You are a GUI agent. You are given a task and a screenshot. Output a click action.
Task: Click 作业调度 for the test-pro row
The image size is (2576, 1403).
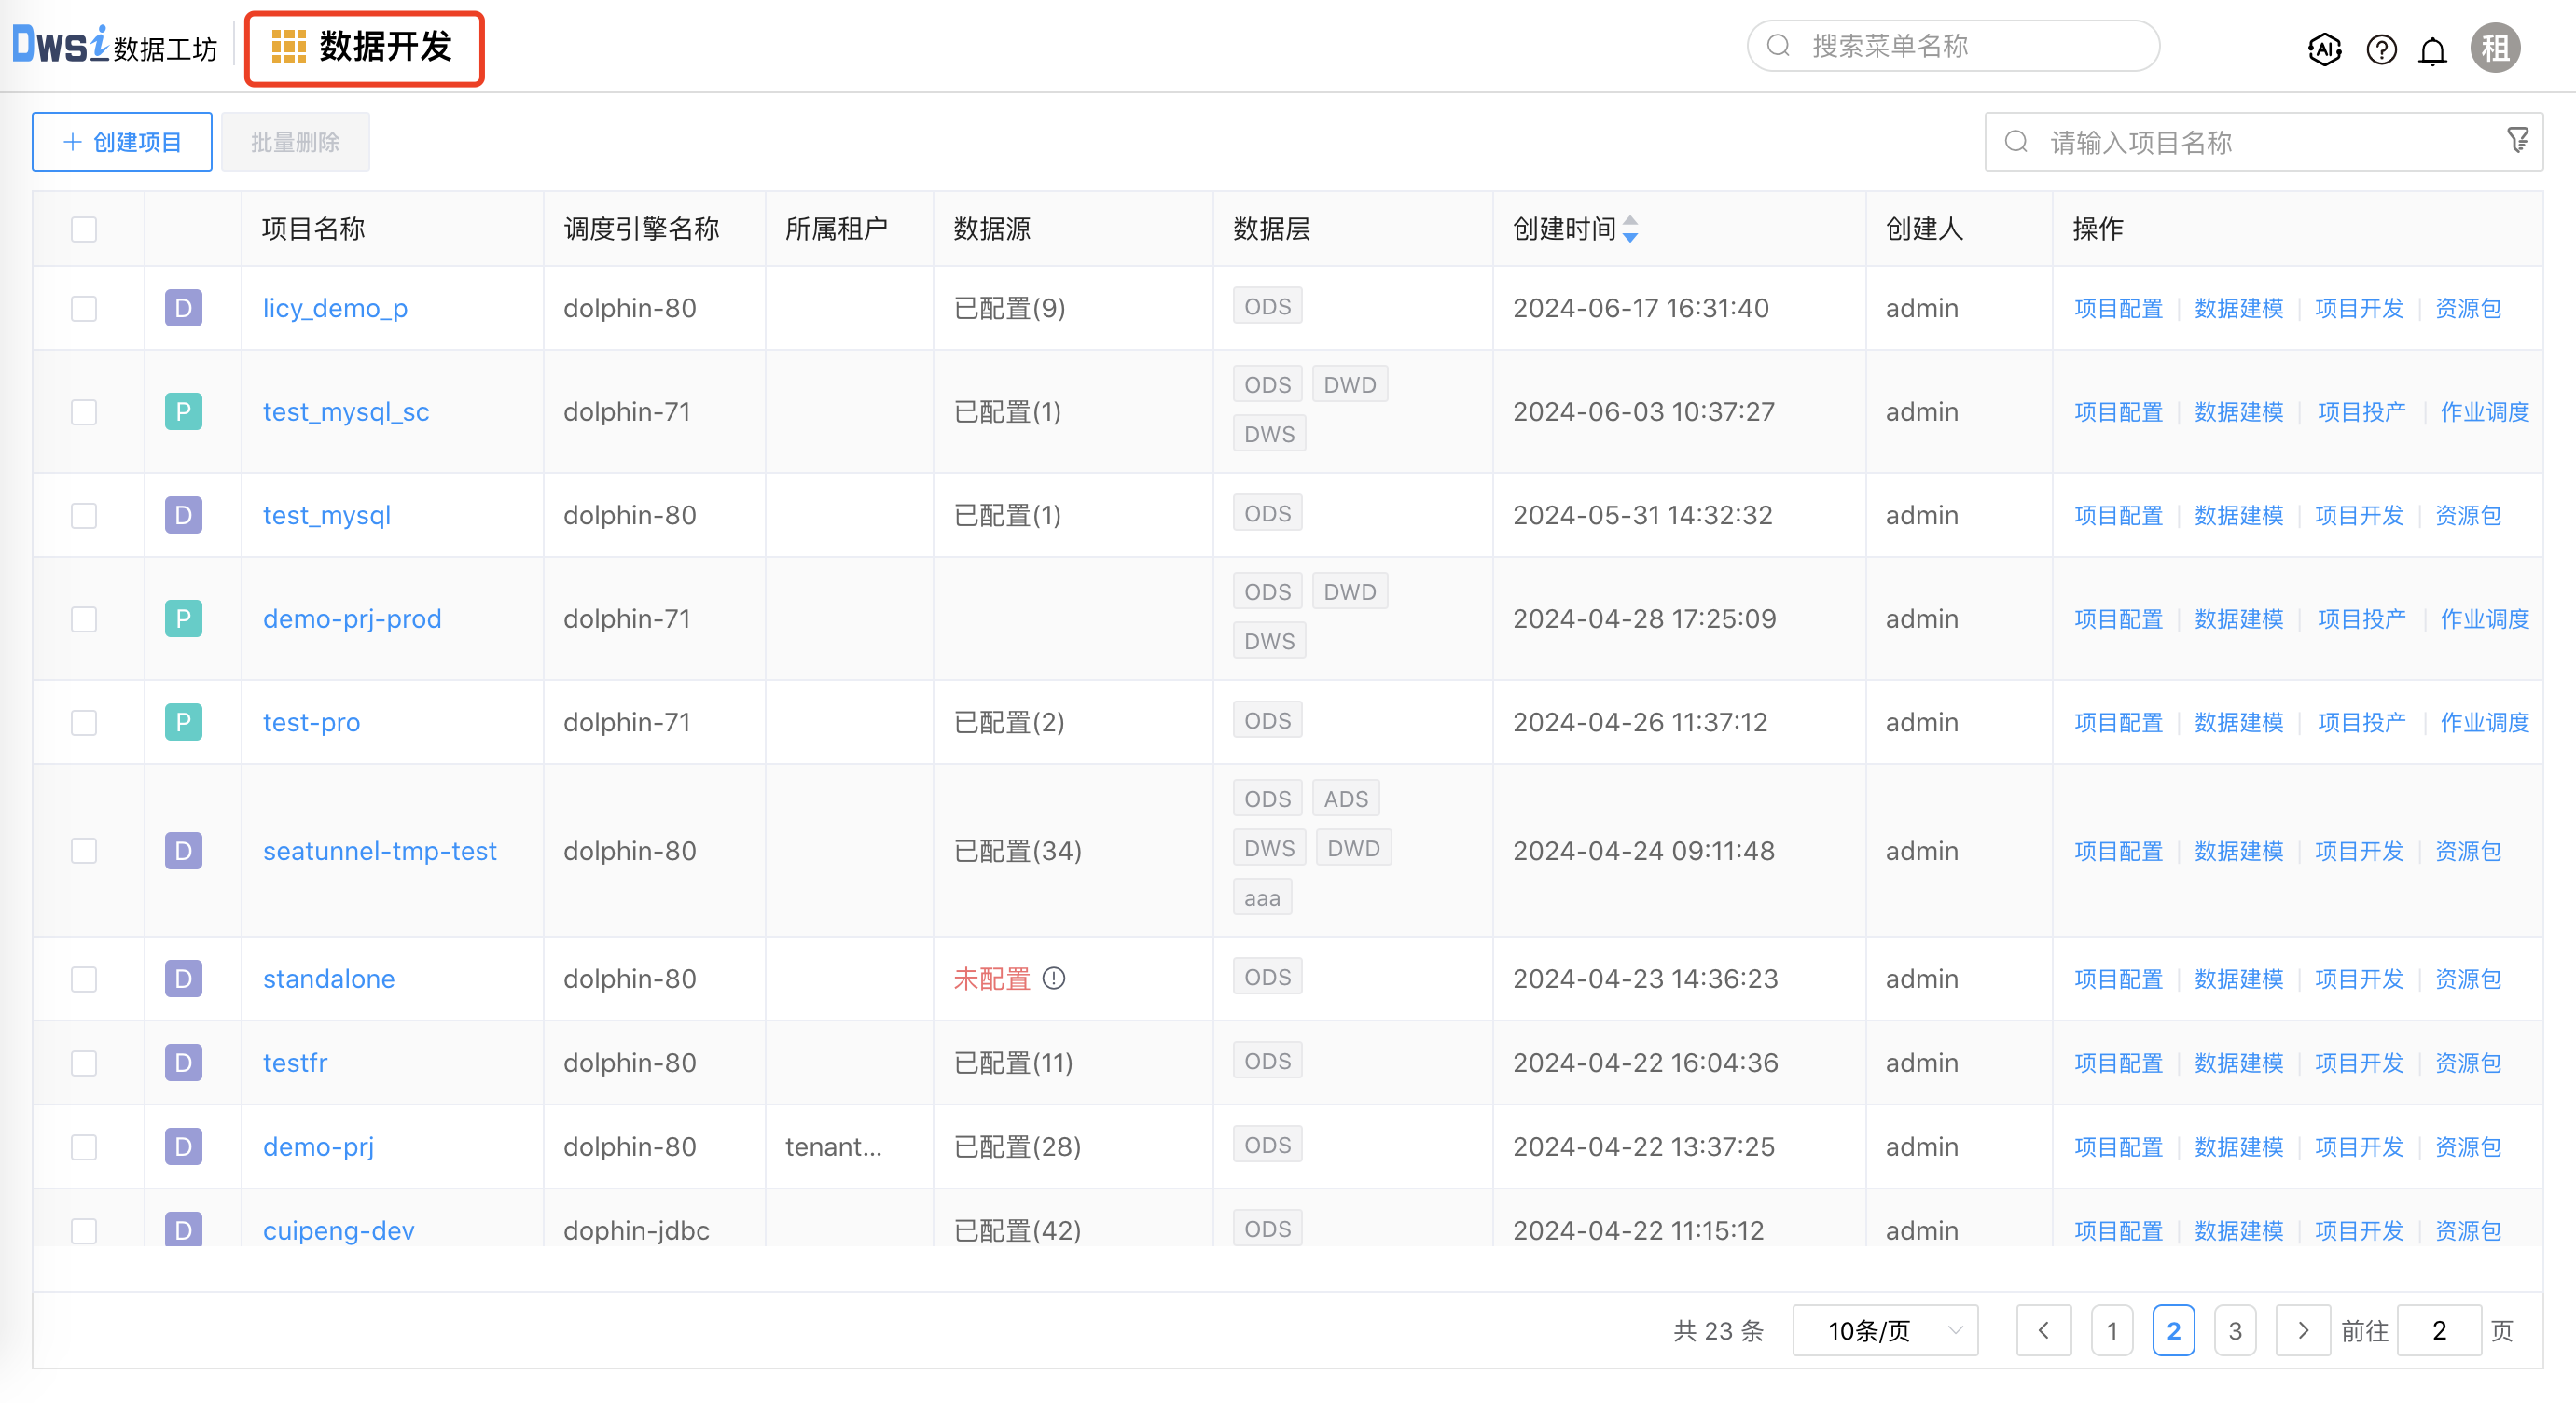point(2484,722)
